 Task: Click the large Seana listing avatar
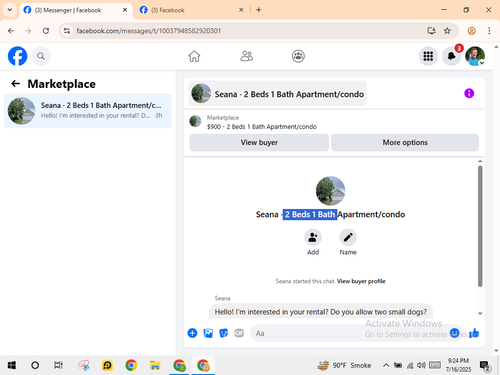coord(330,191)
